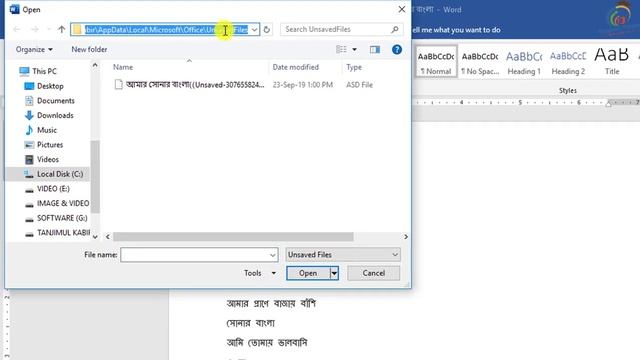Click the 23-Sep-19 1:00 PM date cell
Image resolution: width=640 pixels, height=360 pixels.
(x=302, y=85)
